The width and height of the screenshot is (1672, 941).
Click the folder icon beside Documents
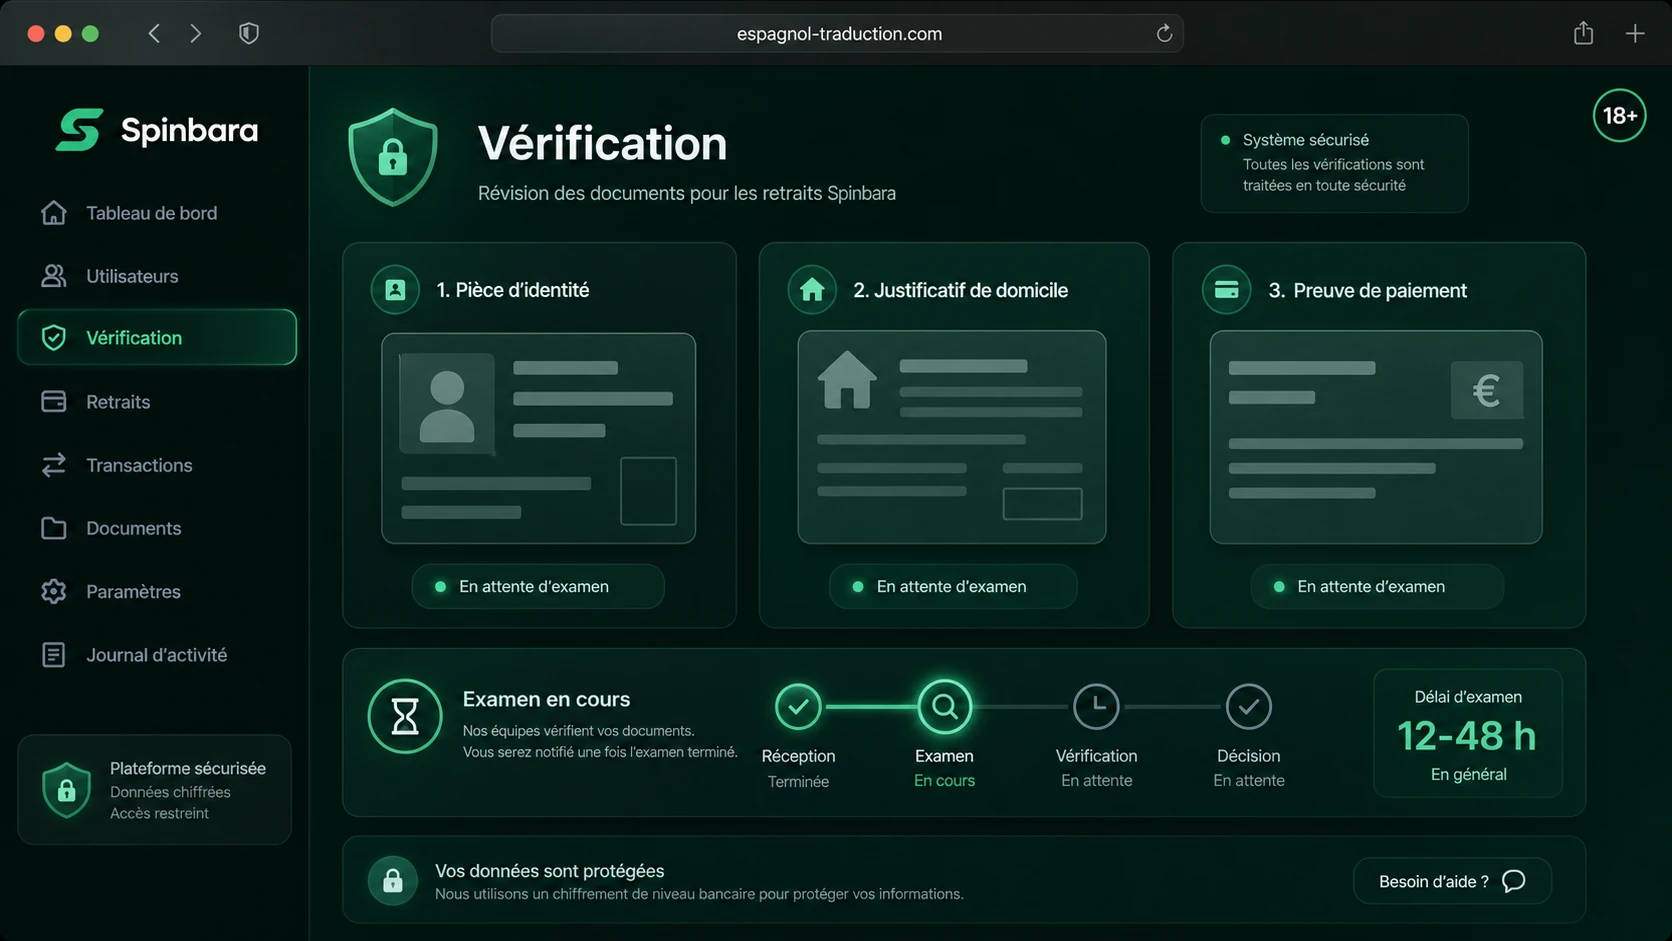(54, 528)
